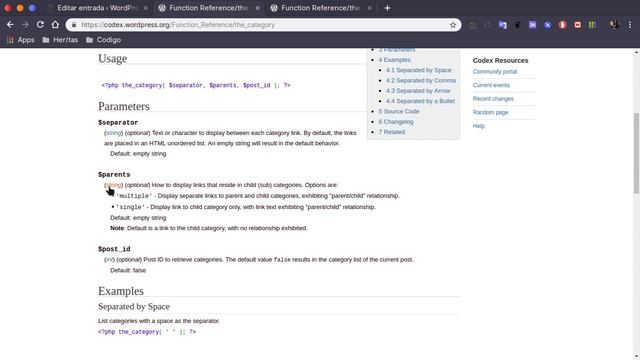Open the Apps grid in bookmarks bar
Image resolution: width=640 pixels, height=360 pixels.
tap(21, 40)
